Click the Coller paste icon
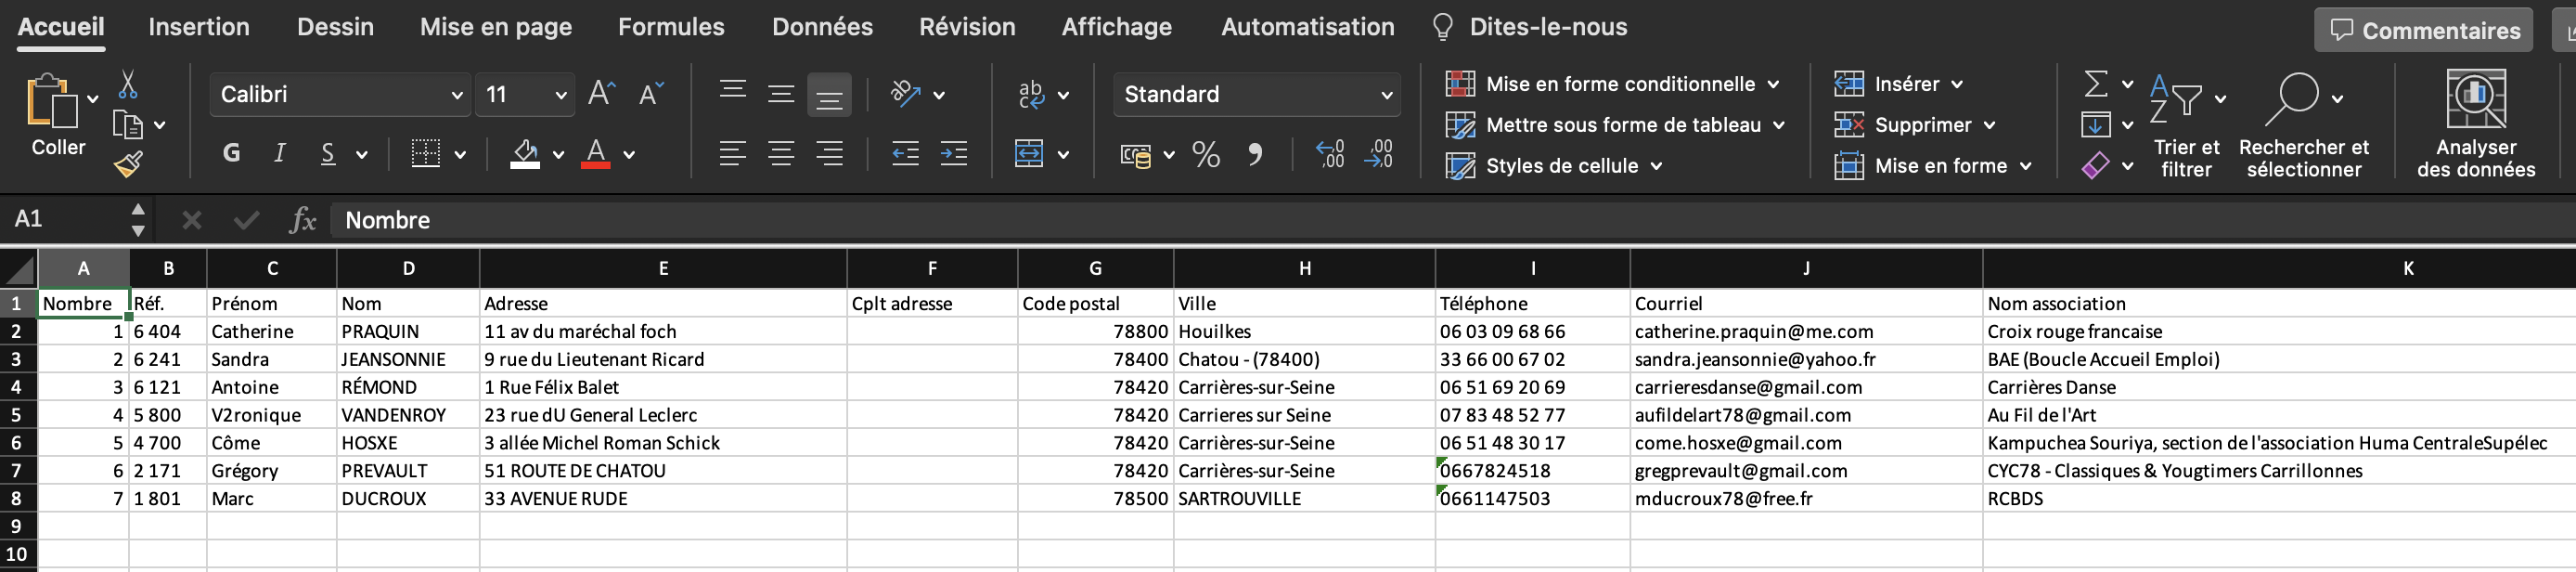The height and width of the screenshot is (572, 2576). coord(51,101)
